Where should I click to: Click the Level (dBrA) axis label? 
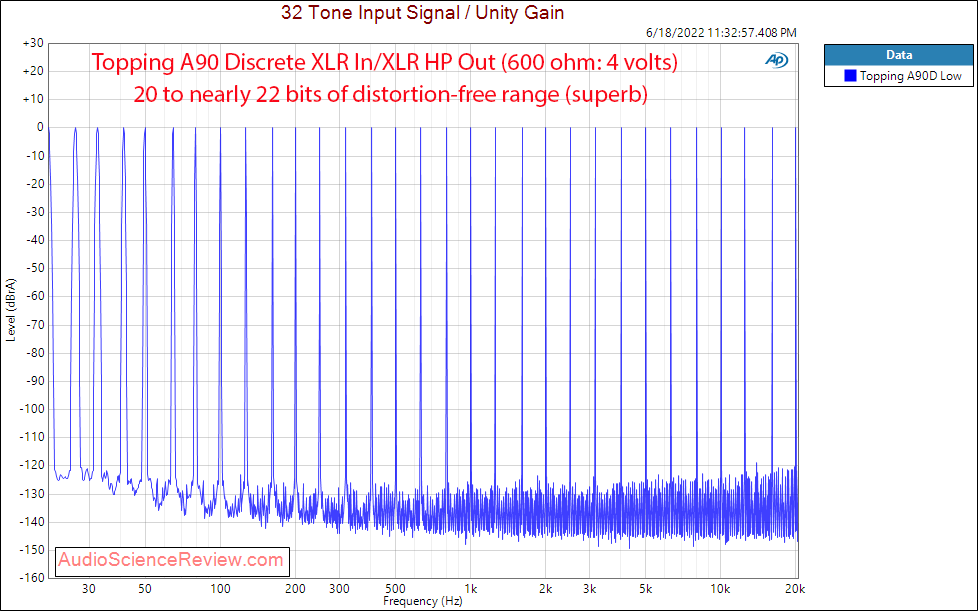[11, 310]
